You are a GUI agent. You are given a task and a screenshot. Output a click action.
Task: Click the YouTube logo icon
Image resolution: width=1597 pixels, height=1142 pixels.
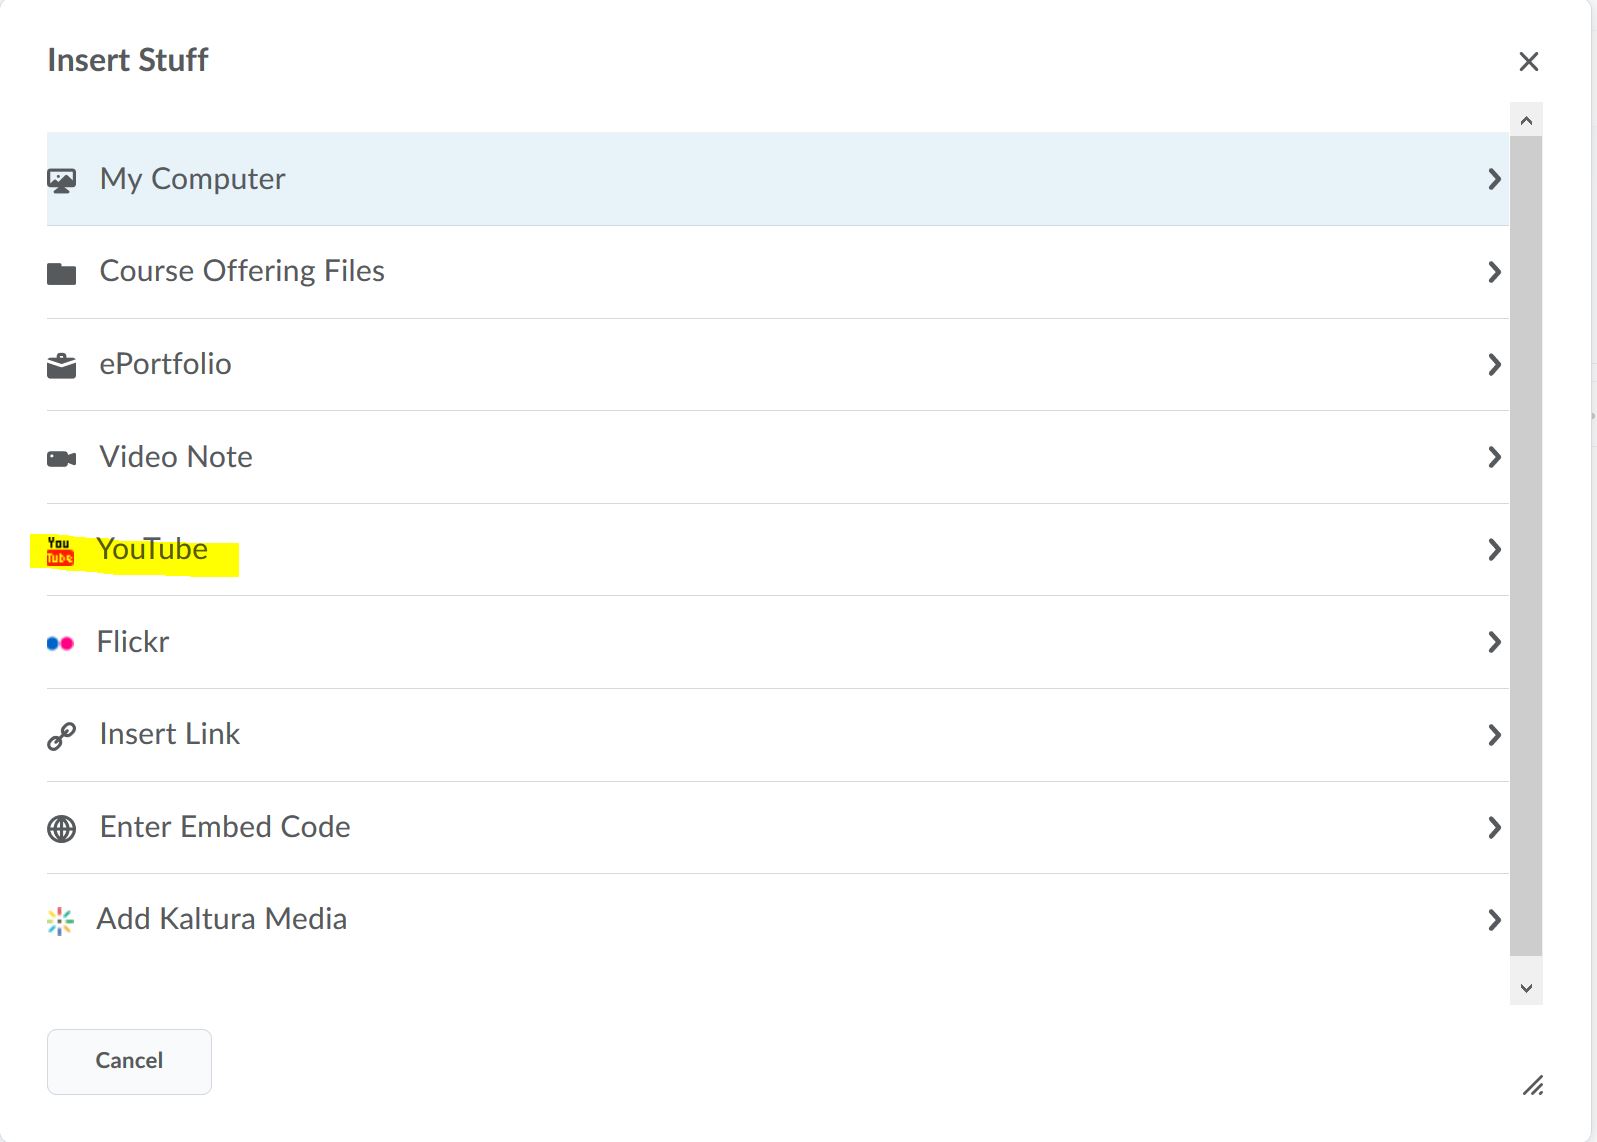click(60, 551)
